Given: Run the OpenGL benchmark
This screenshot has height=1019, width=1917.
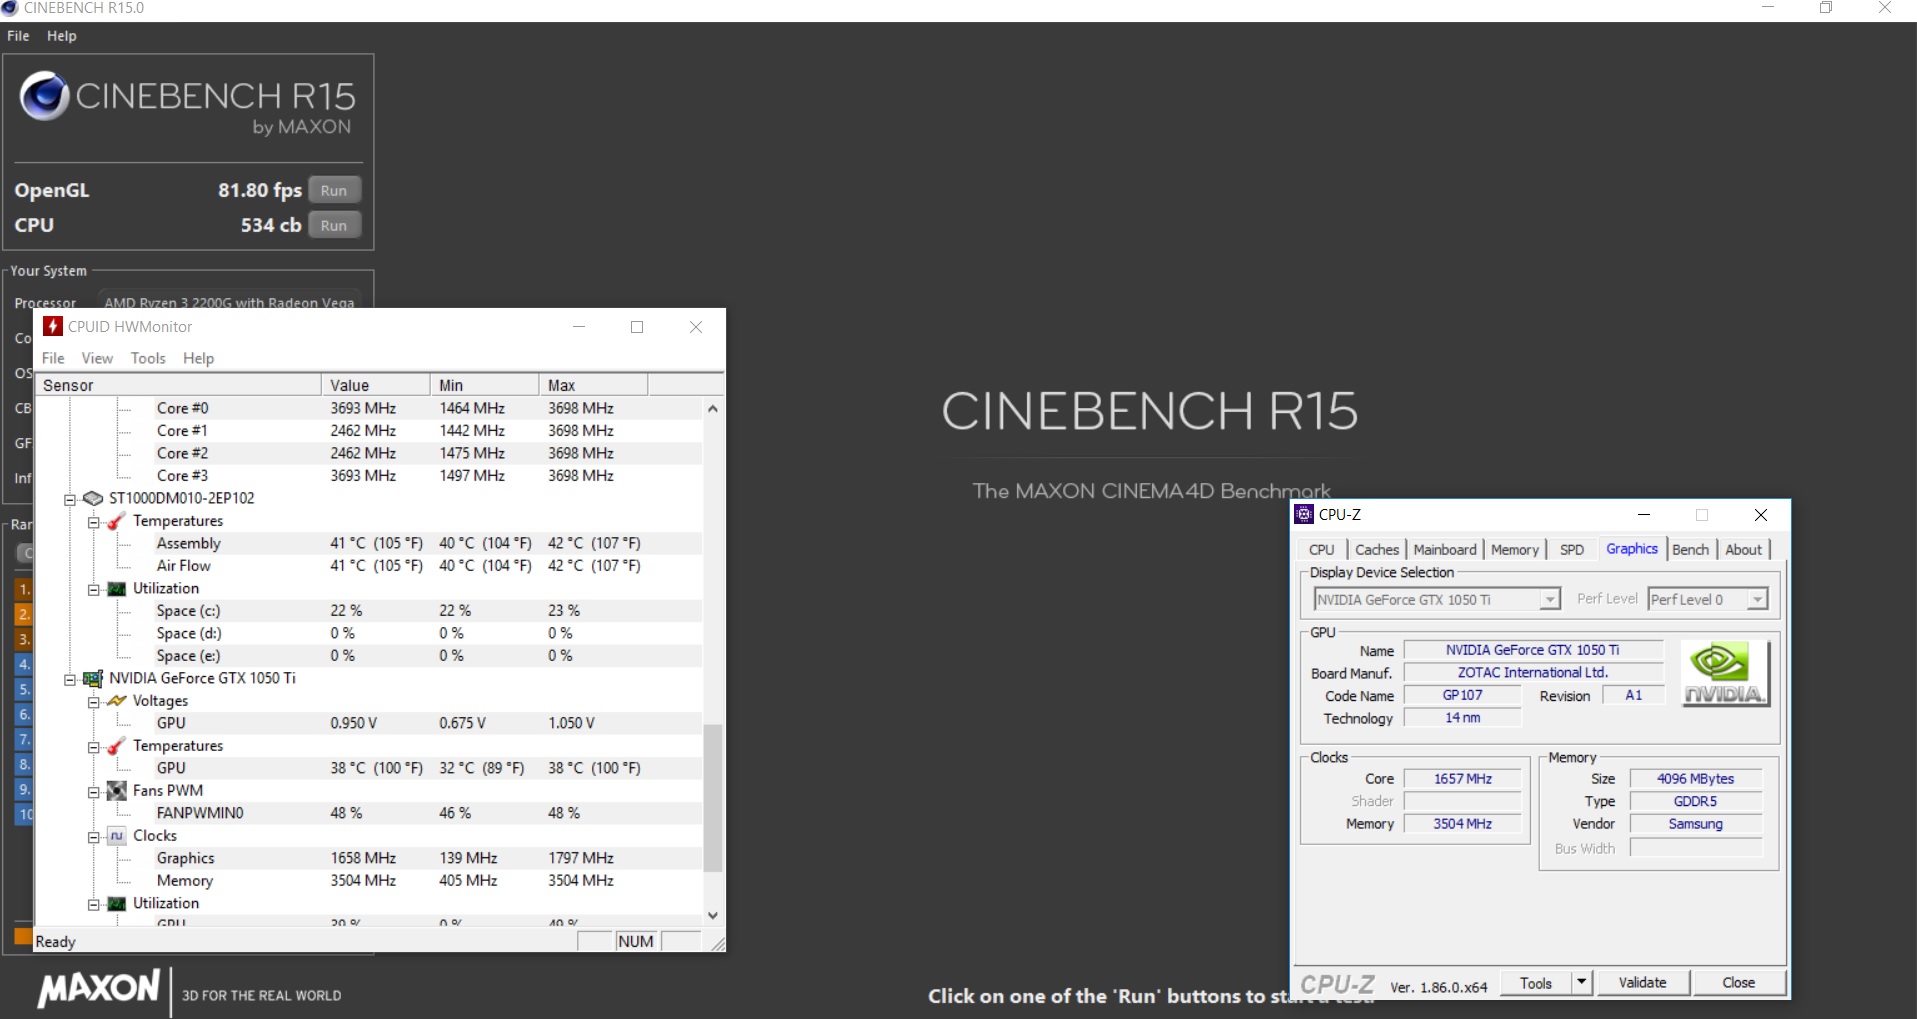Looking at the screenshot, I should pyautogui.click(x=334, y=190).
